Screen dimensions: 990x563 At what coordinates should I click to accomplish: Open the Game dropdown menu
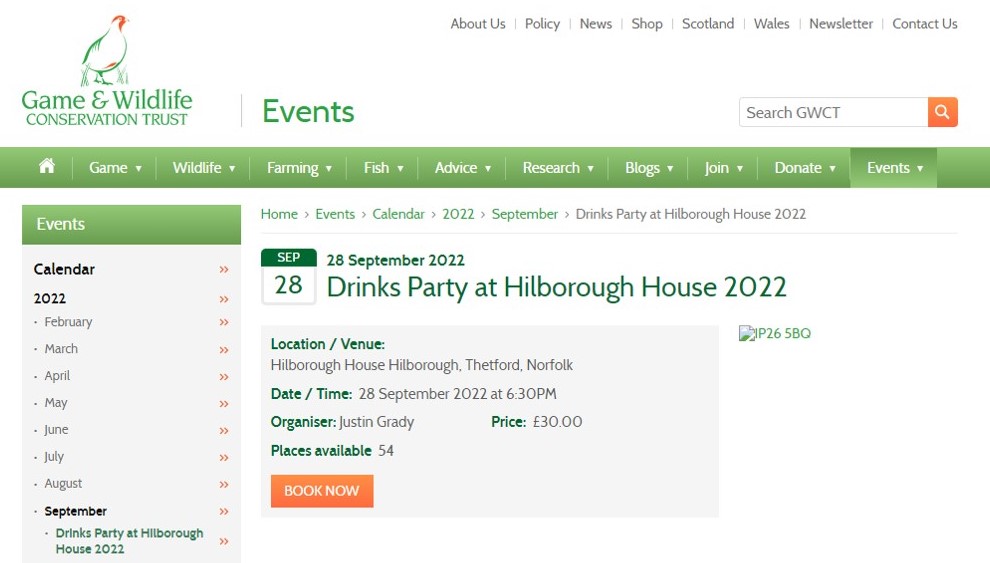click(115, 168)
